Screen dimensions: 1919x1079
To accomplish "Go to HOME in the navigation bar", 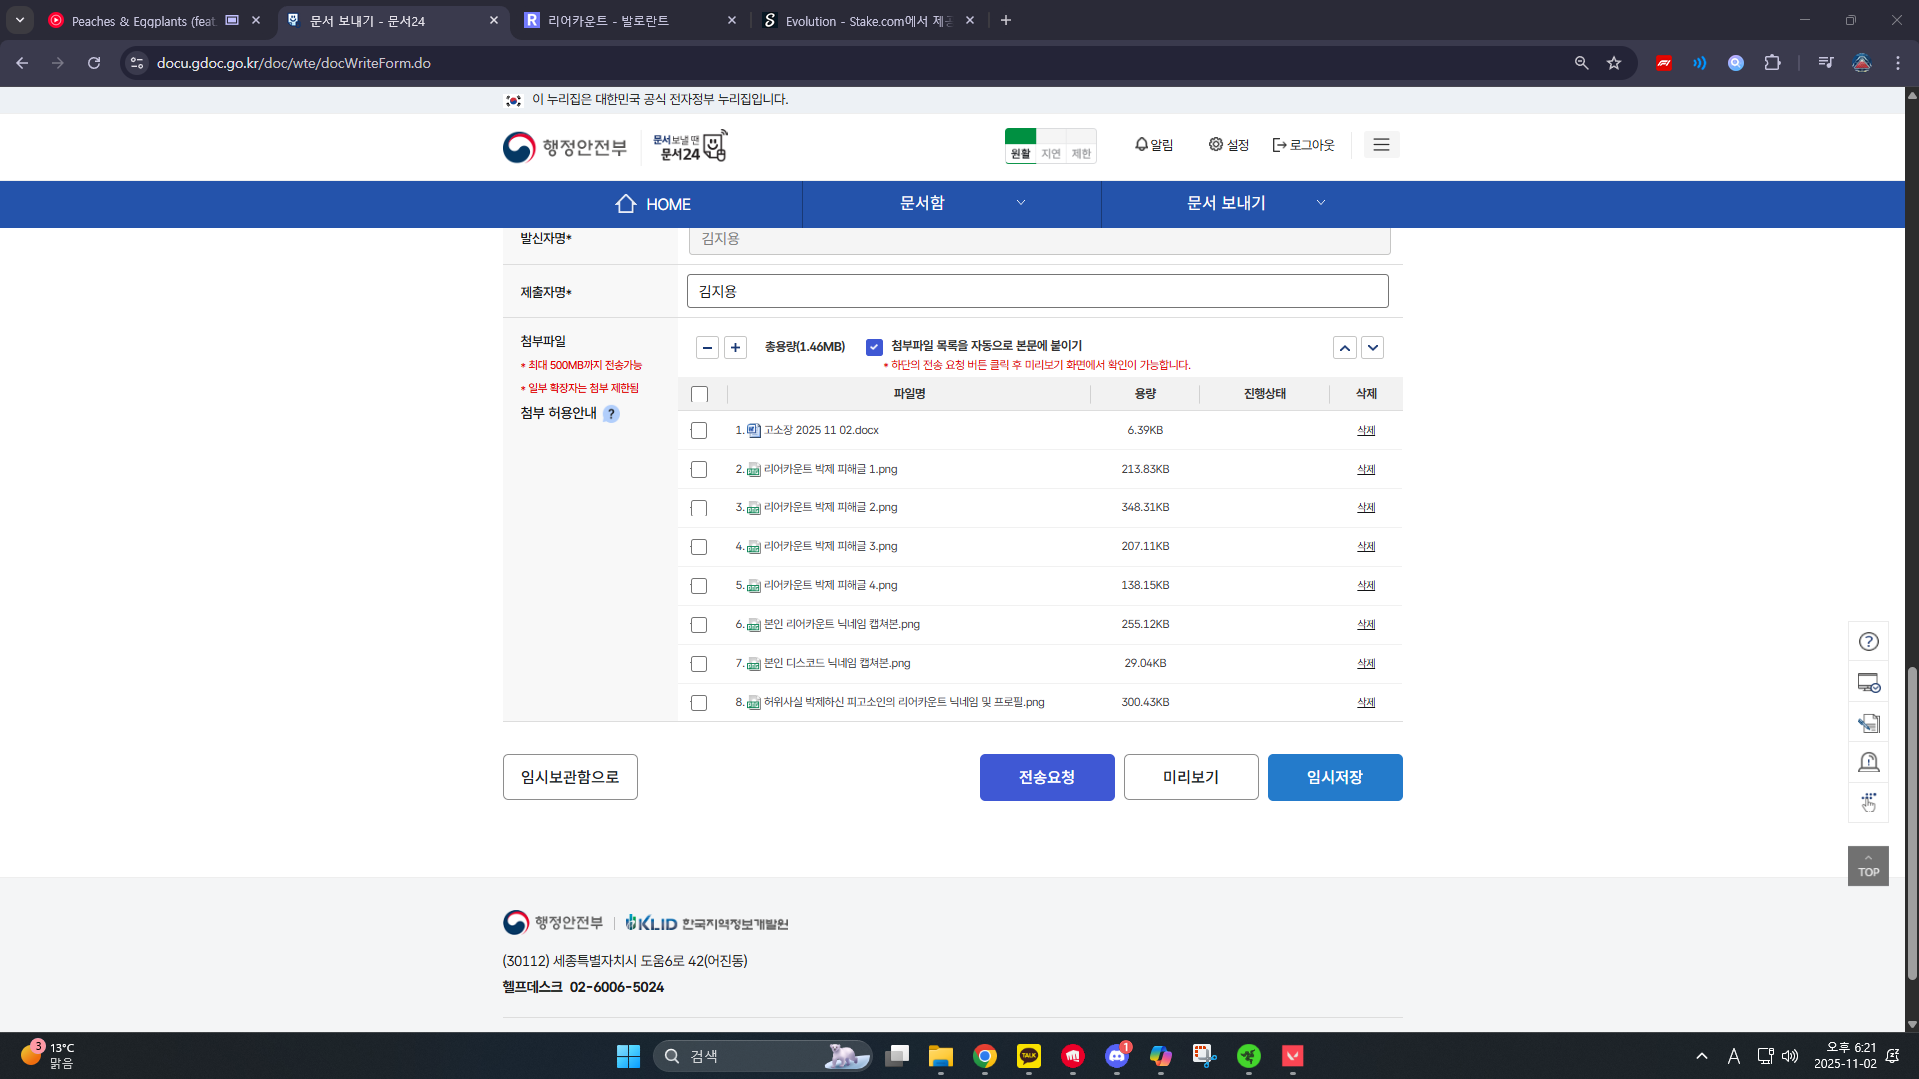I will click(653, 204).
